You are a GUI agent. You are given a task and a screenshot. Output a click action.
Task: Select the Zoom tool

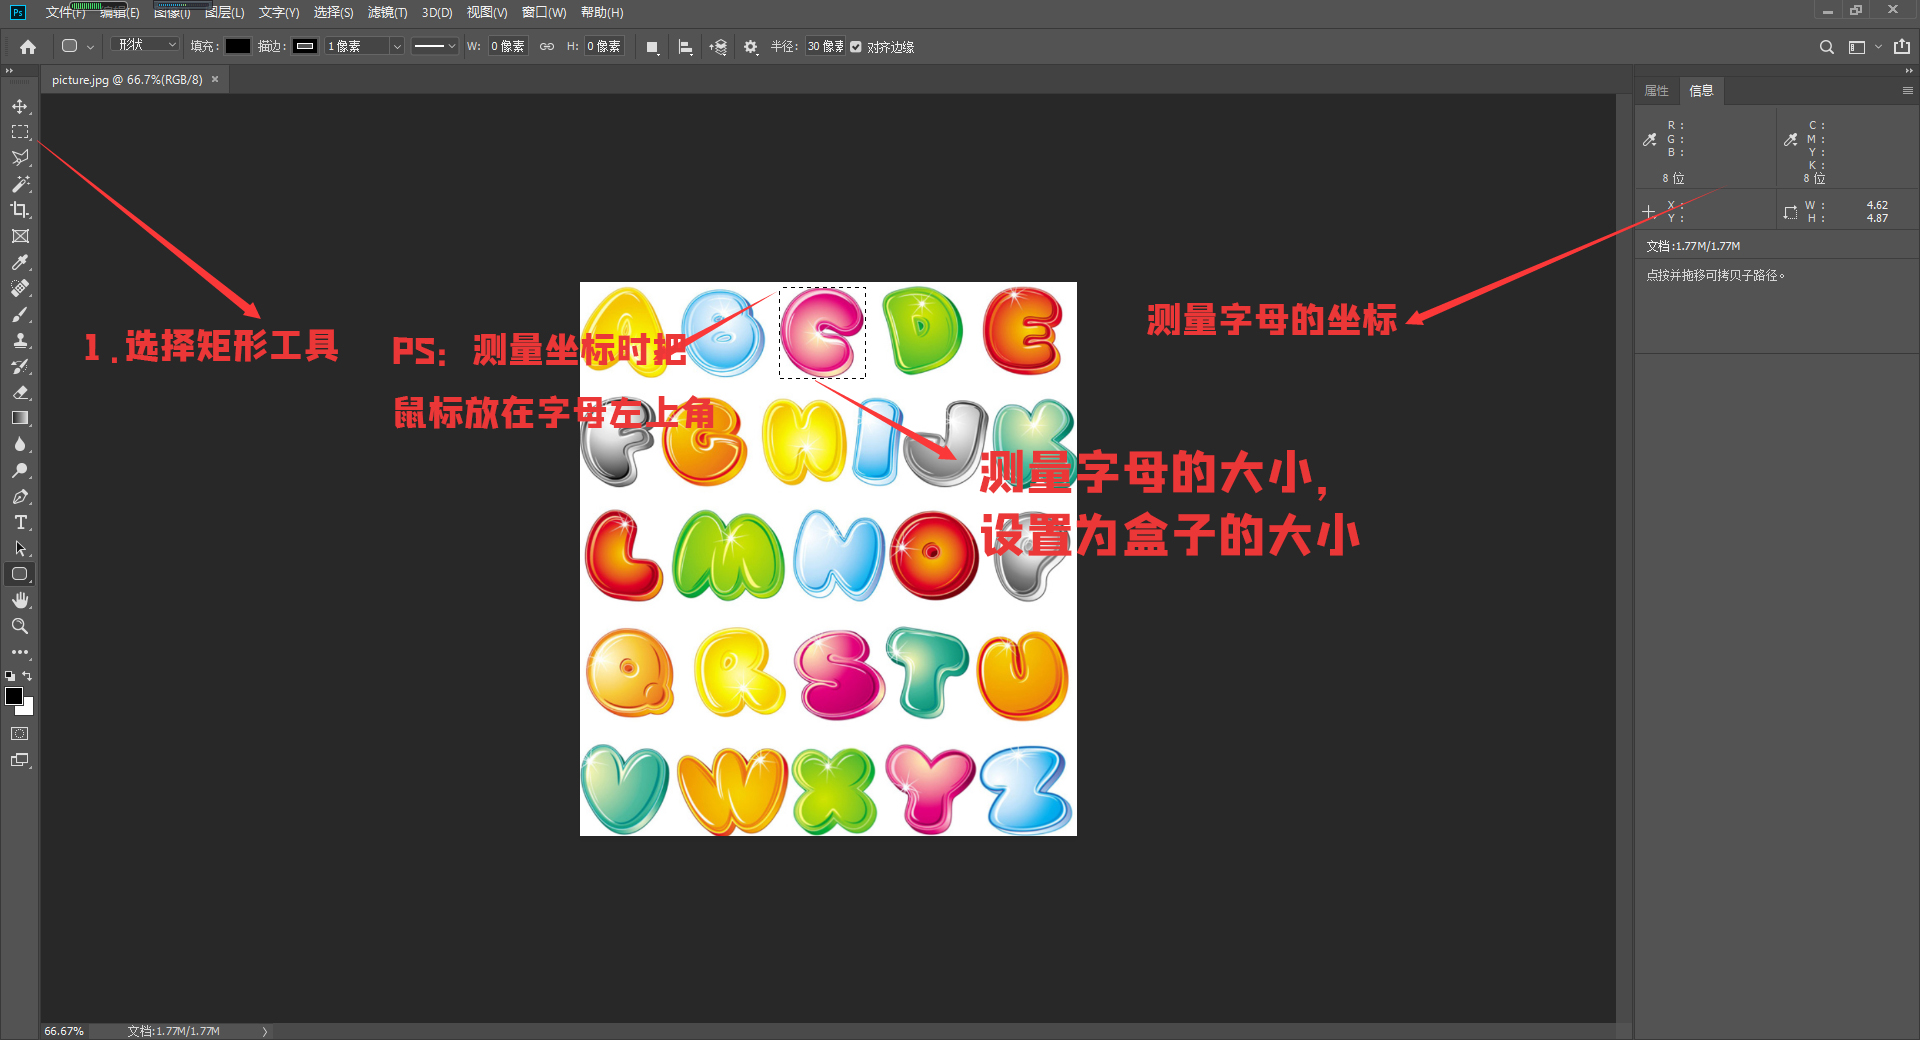click(x=20, y=626)
